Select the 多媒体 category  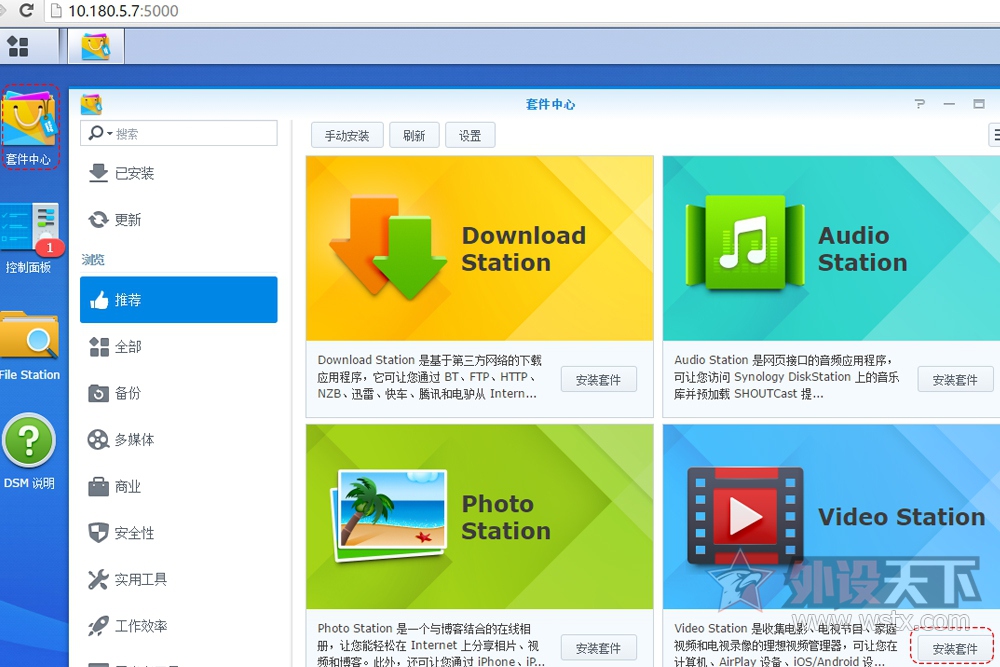tap(179, 439)
